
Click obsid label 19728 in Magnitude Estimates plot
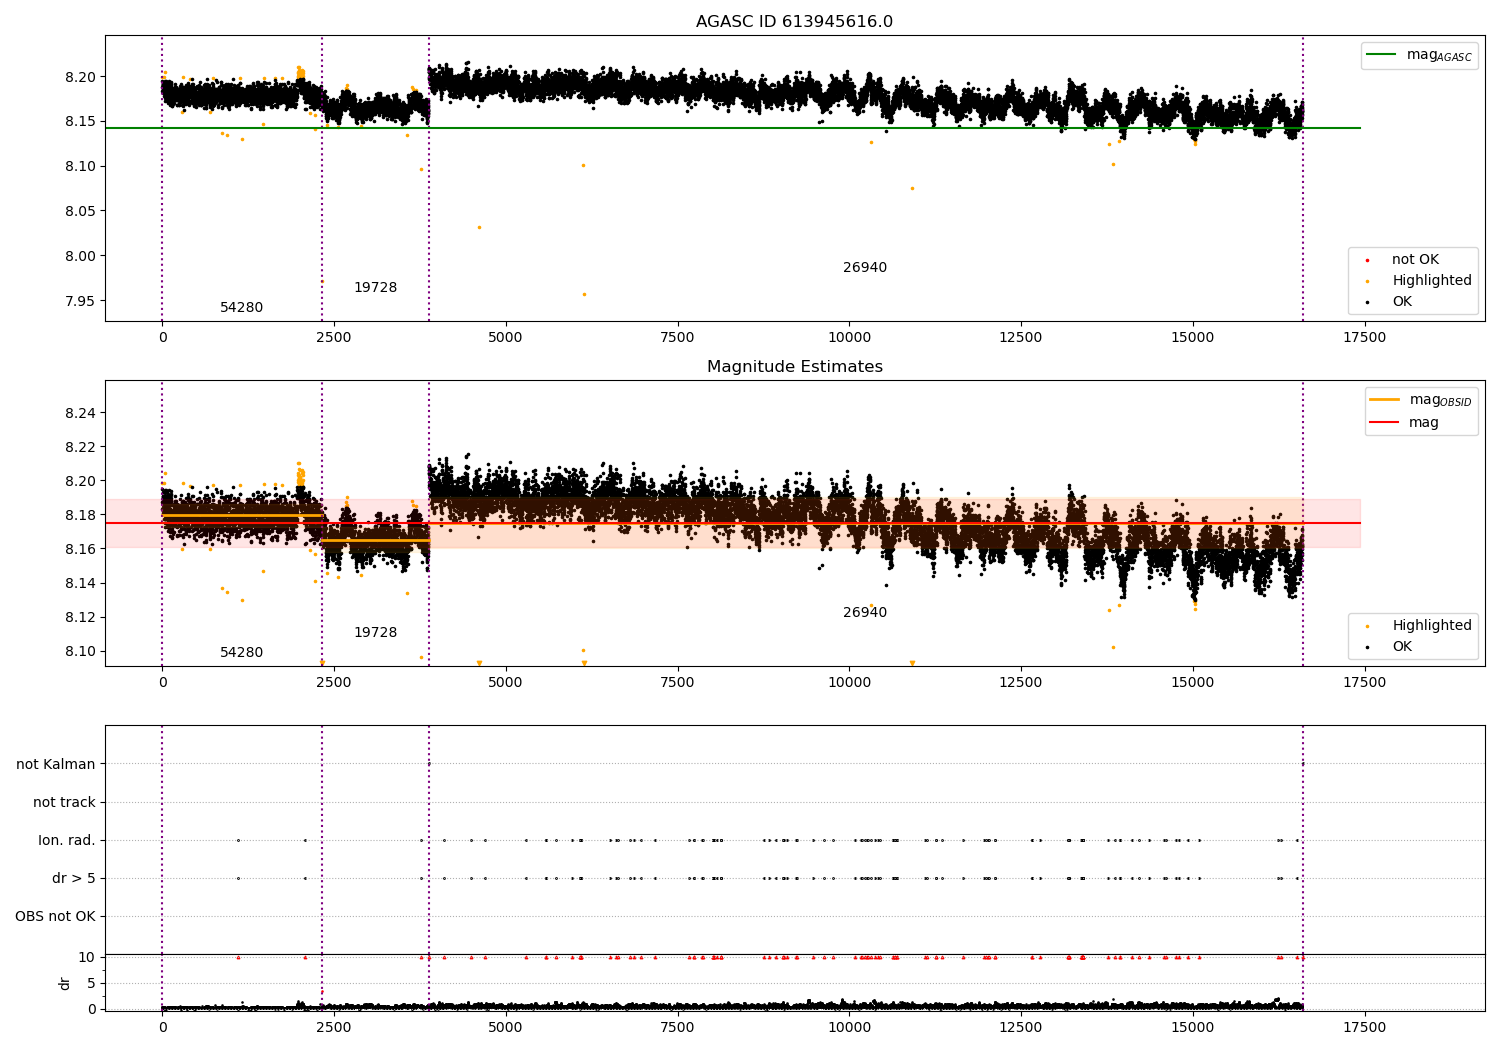point(375,633)
